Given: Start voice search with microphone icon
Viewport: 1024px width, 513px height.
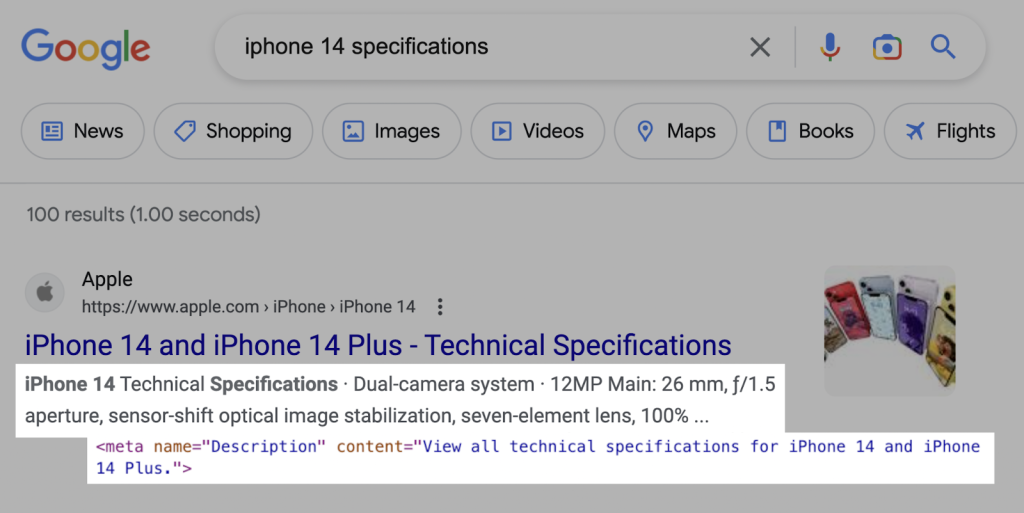Looking at the screenshot, I should 829,47.
